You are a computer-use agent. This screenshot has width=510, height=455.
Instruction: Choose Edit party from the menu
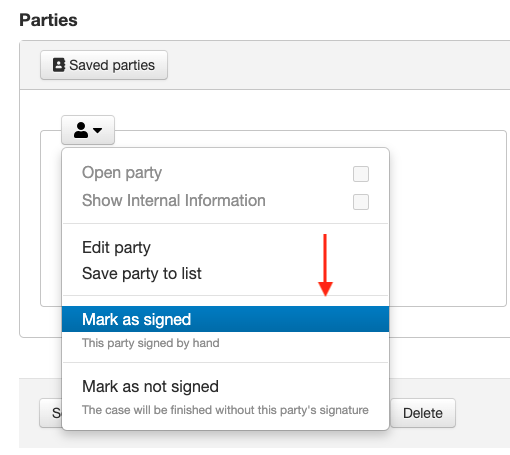(116, 248)
